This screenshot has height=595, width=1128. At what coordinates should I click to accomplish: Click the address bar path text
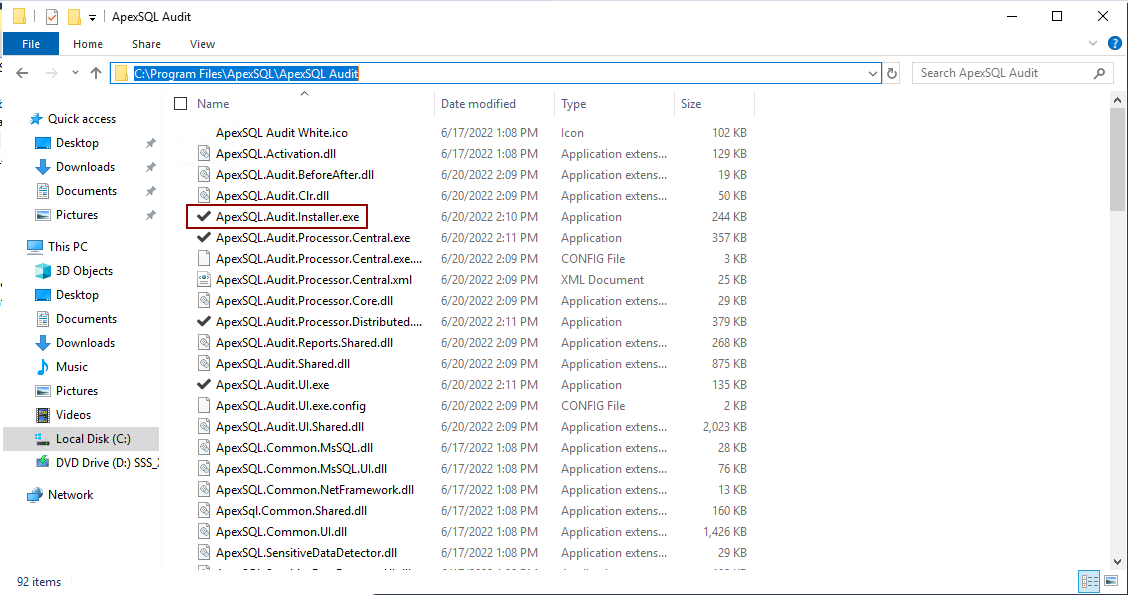pos(246,73)
